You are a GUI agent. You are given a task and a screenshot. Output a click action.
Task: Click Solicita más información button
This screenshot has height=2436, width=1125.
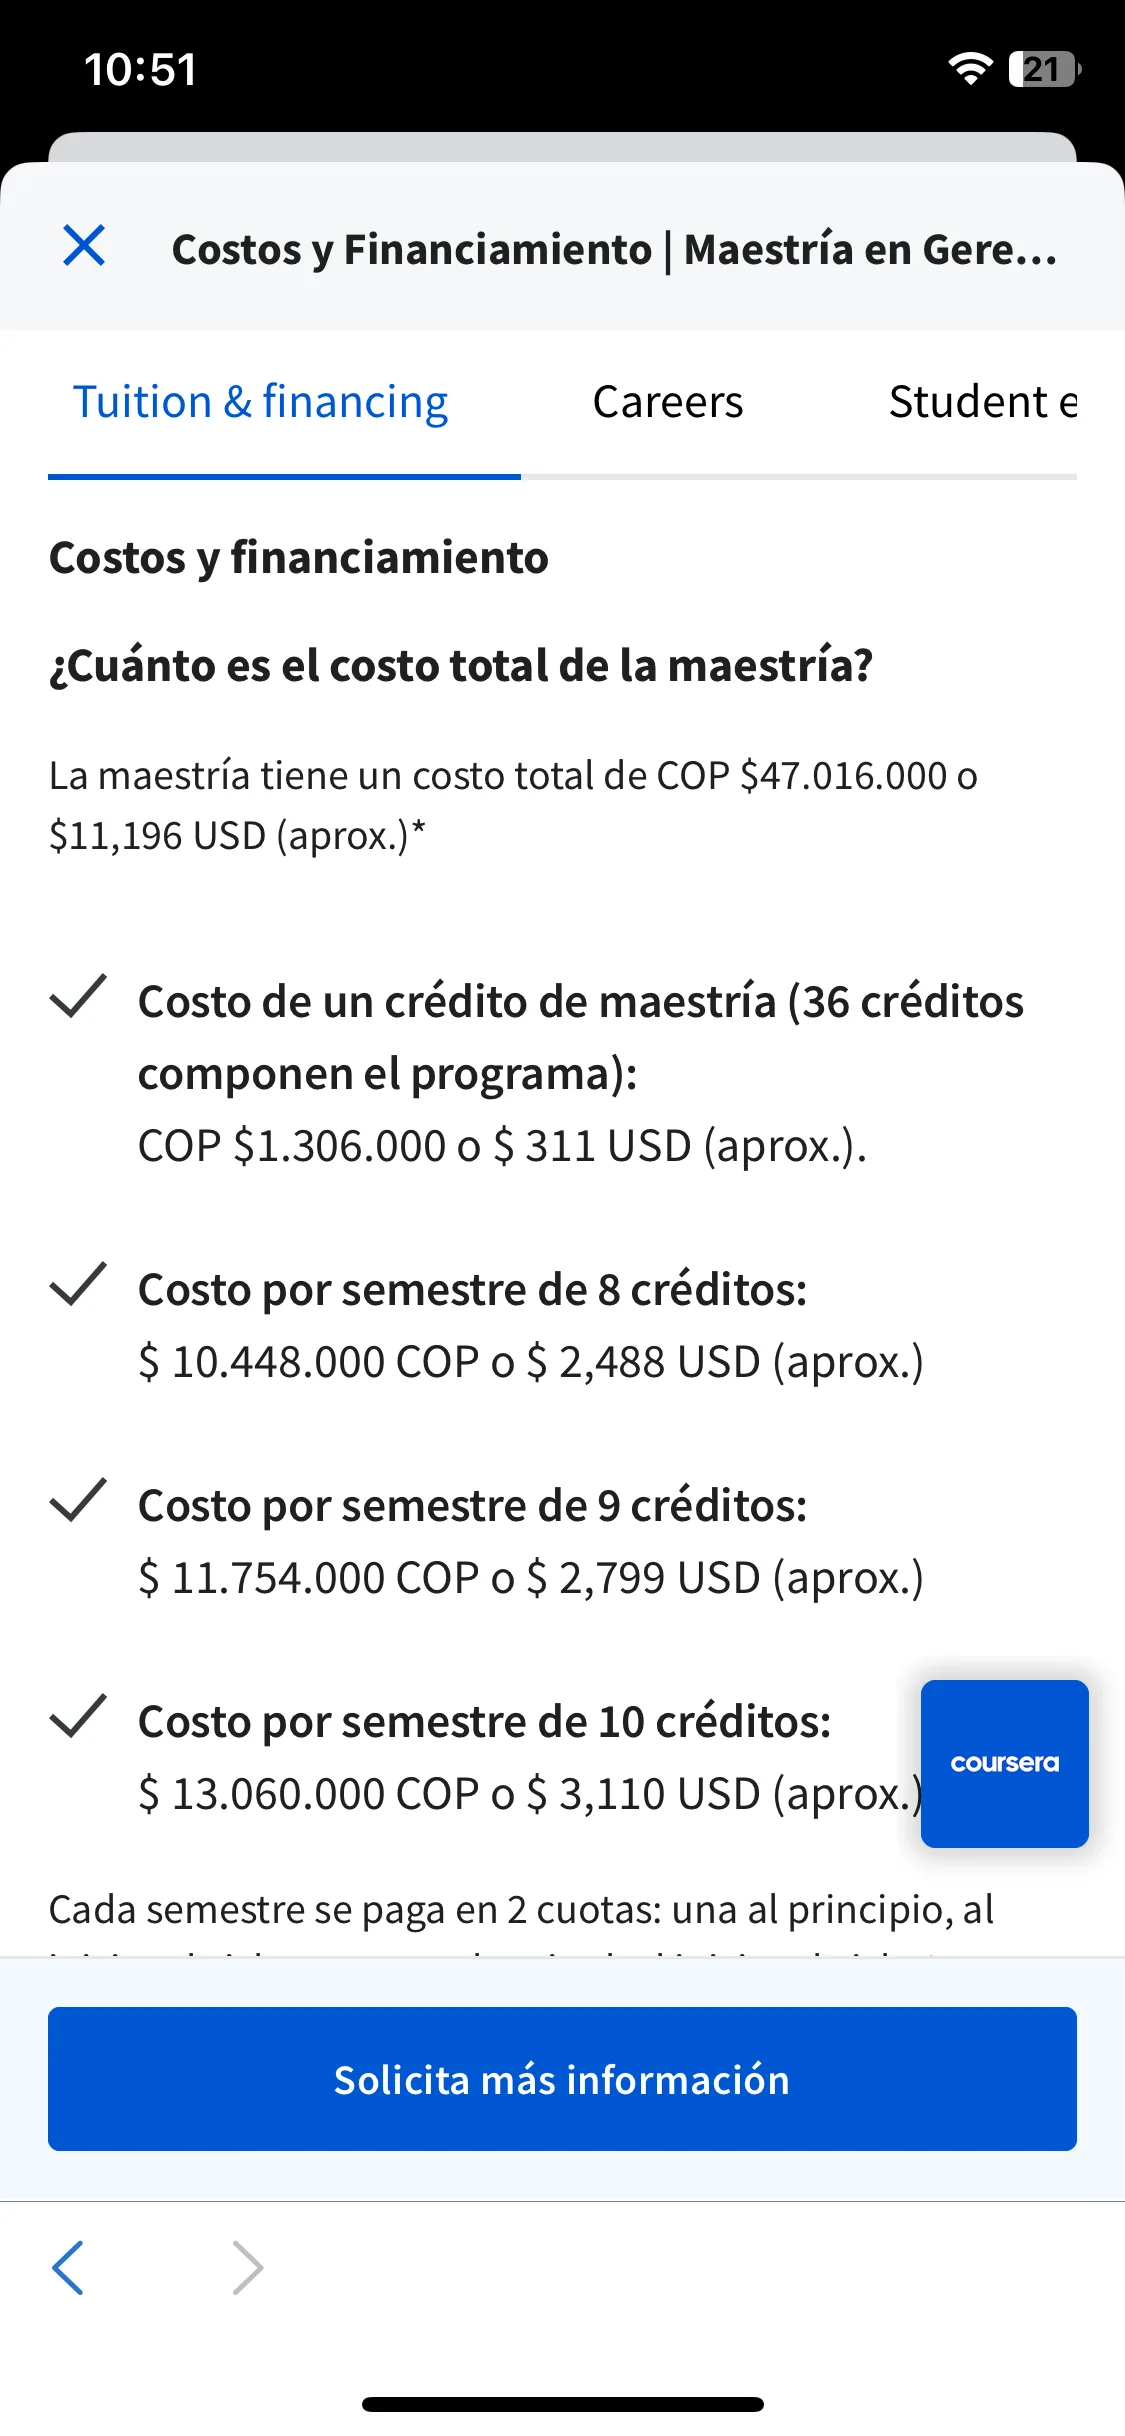click(x=562, y=2079)
